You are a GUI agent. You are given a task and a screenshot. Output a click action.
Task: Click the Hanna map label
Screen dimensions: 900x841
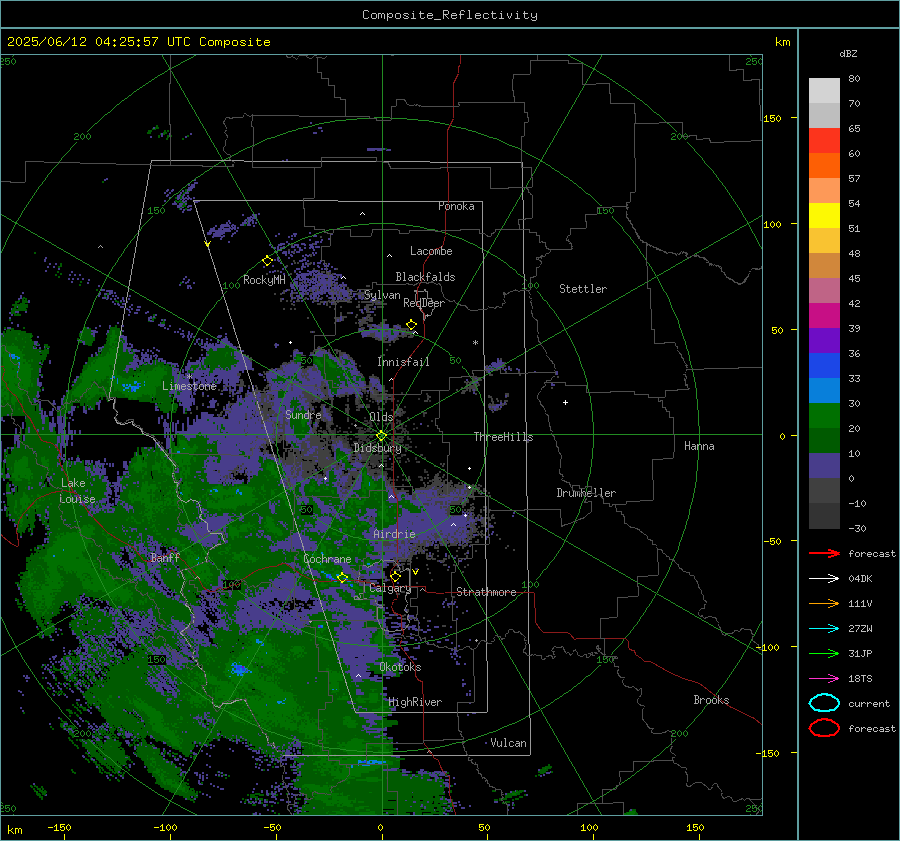pos(699,446)
